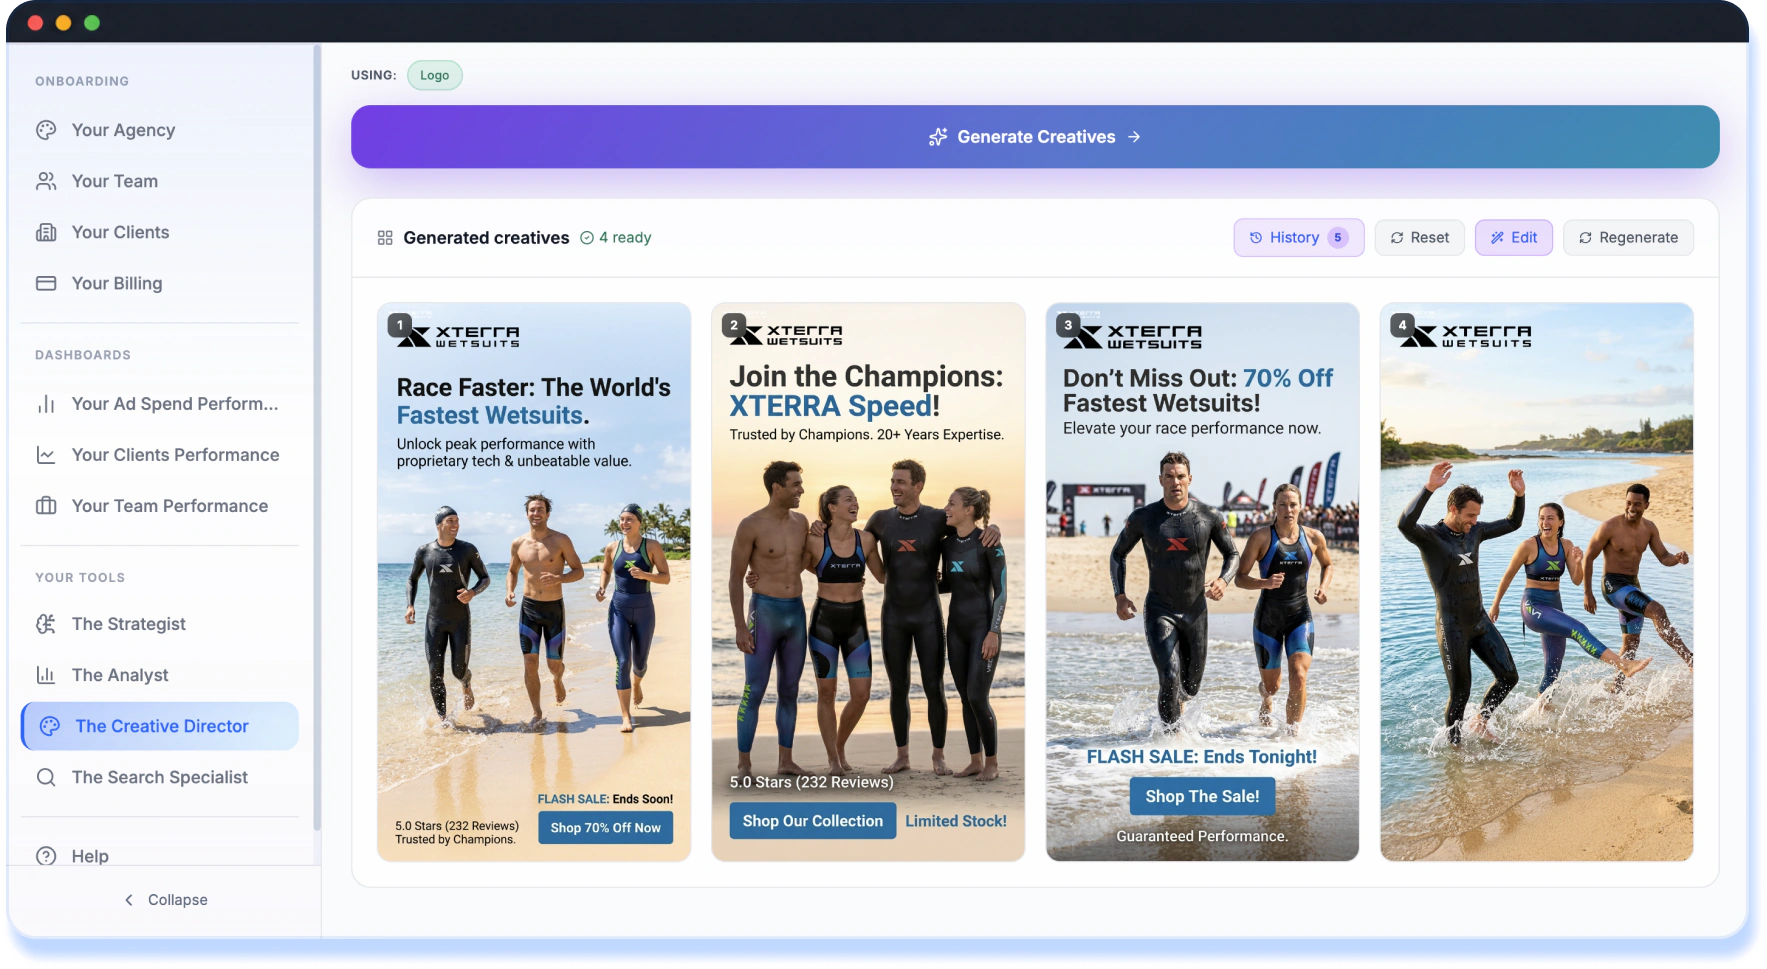Click the Regenerate button
The height and width of the screenshot is (969, 1767).
pos(1628,238)
